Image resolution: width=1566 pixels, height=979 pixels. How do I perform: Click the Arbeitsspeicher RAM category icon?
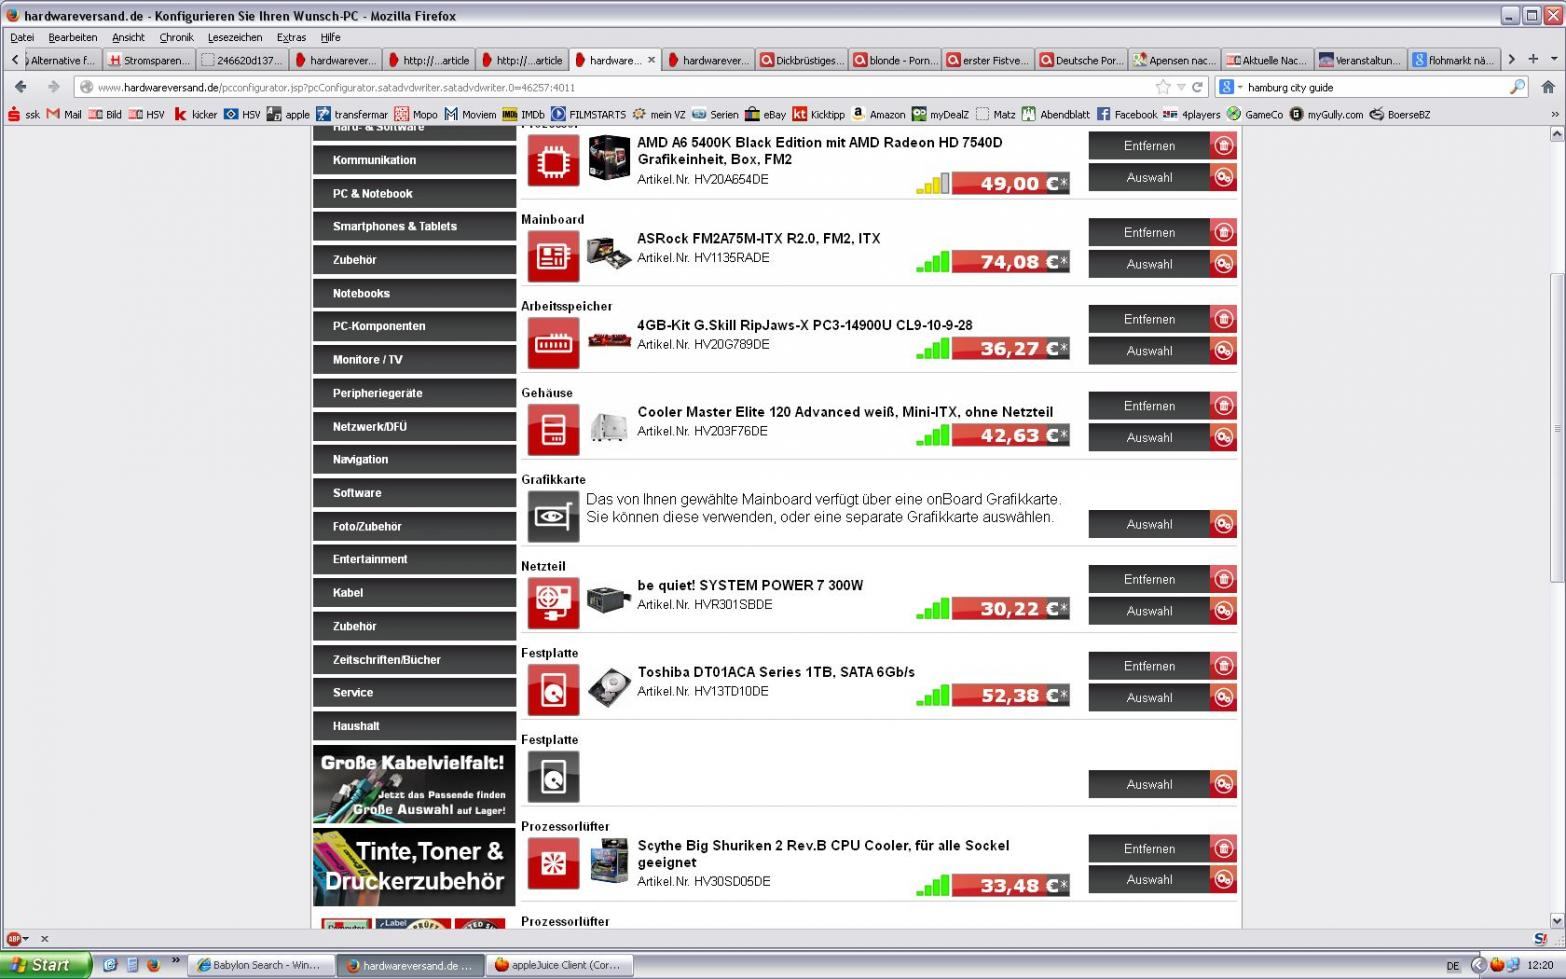[x=553, y=343]
